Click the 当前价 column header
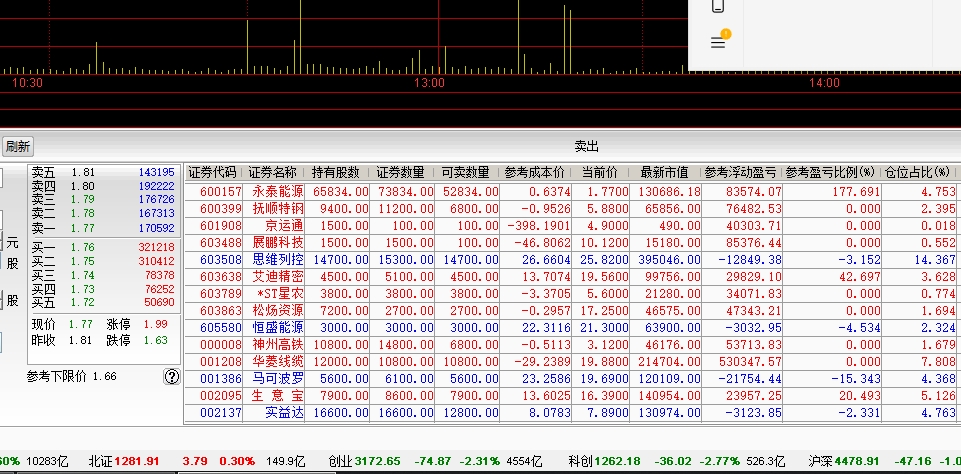 tap(599, 172)
